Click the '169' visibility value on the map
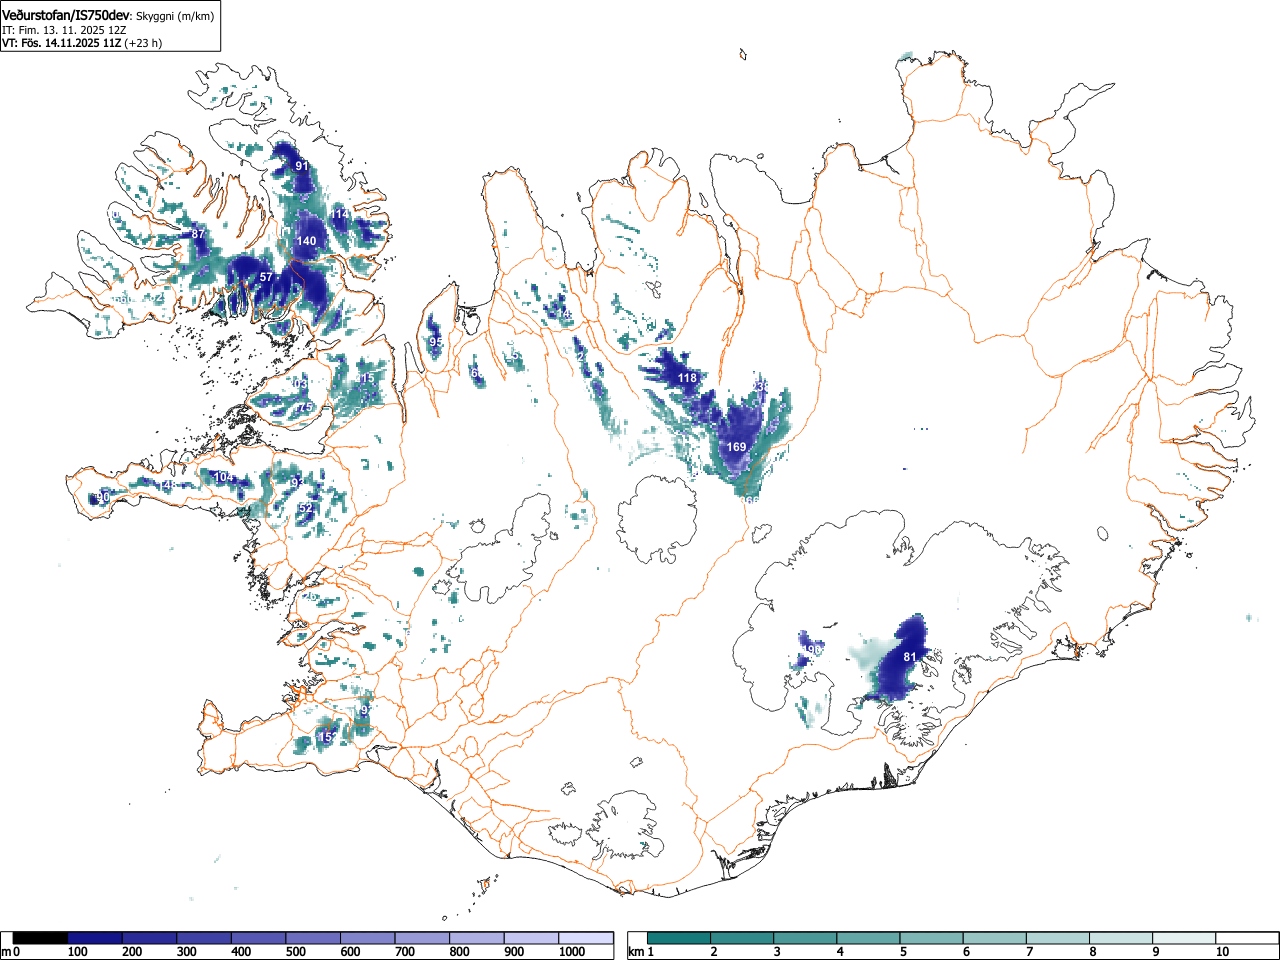1280x960 pixels. 736,447
